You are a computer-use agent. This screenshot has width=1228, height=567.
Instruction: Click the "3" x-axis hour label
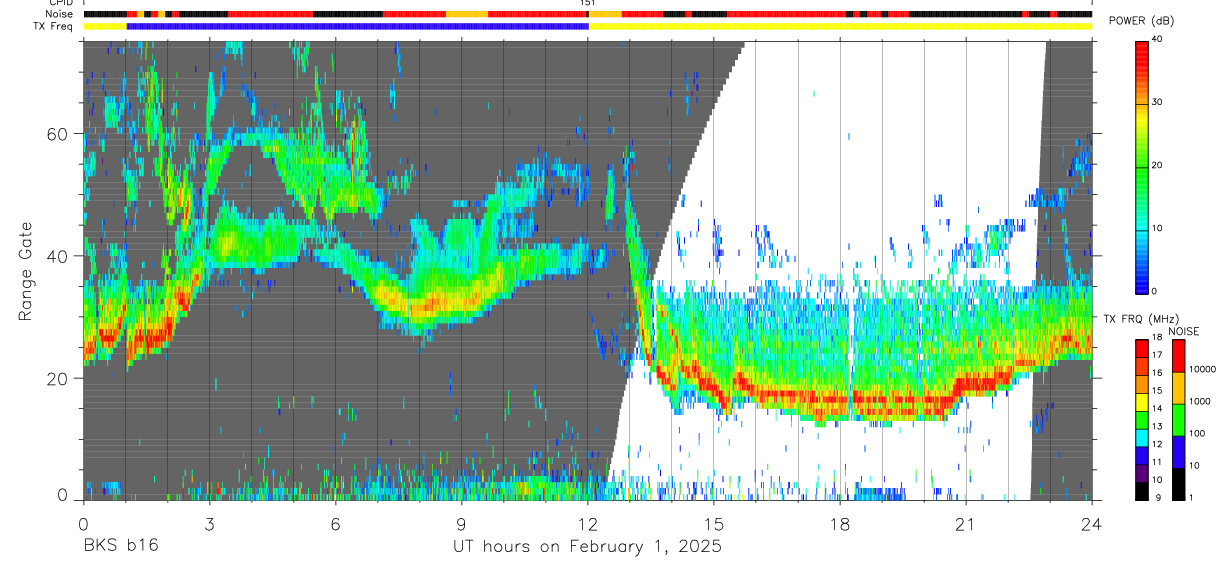click(209, 524)
